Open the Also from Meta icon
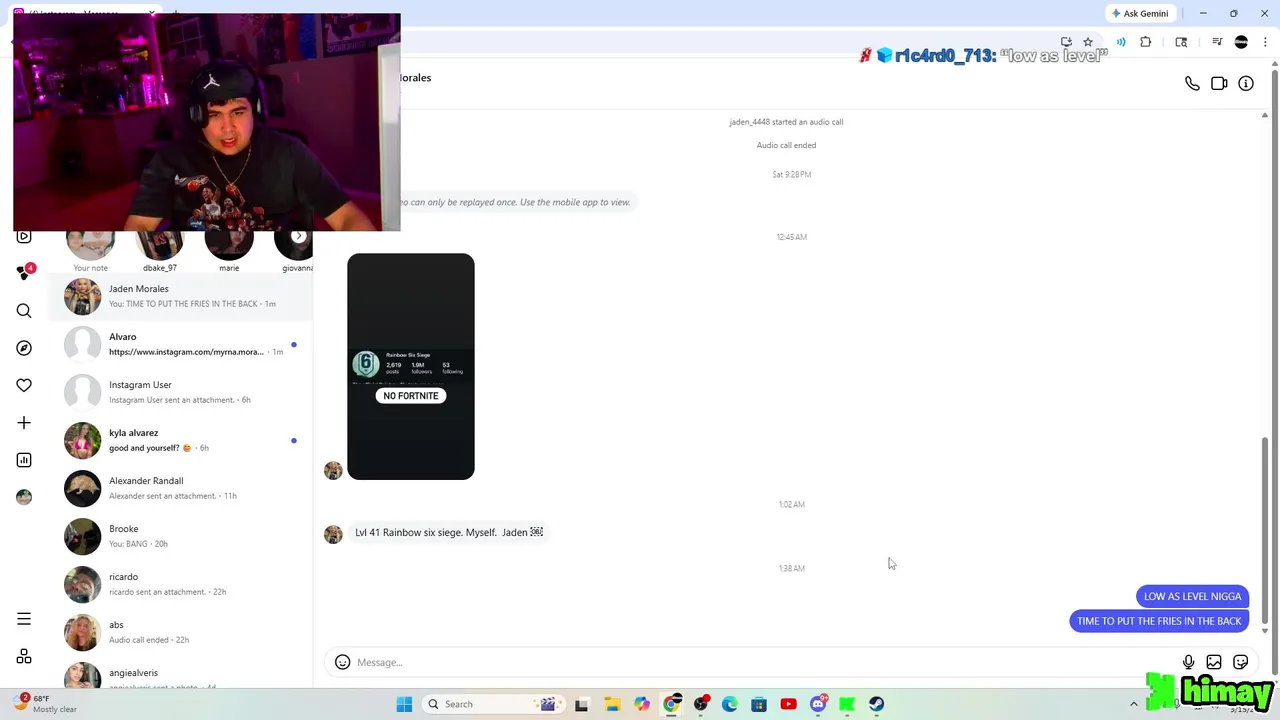 point(24,657)
